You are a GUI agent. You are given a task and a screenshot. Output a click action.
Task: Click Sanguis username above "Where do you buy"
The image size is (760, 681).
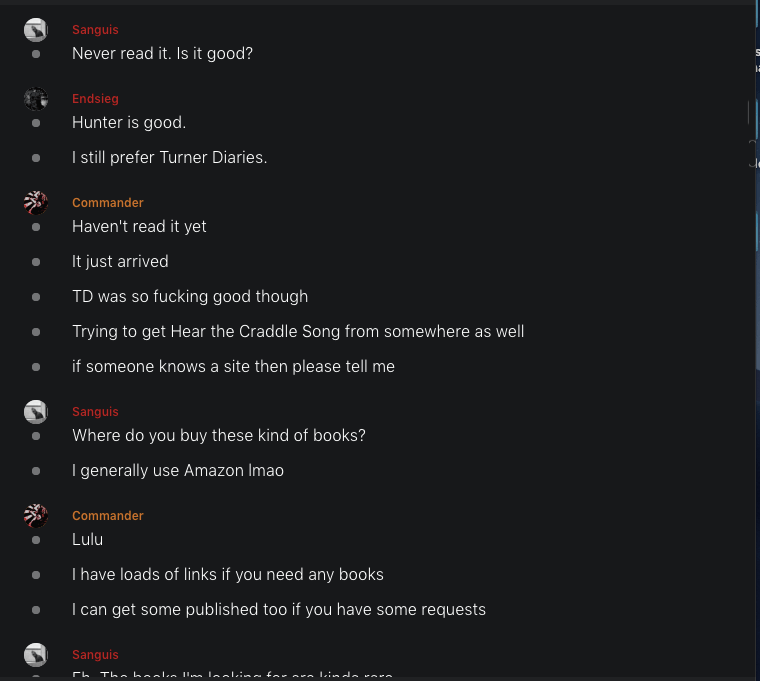coord(95,412)
